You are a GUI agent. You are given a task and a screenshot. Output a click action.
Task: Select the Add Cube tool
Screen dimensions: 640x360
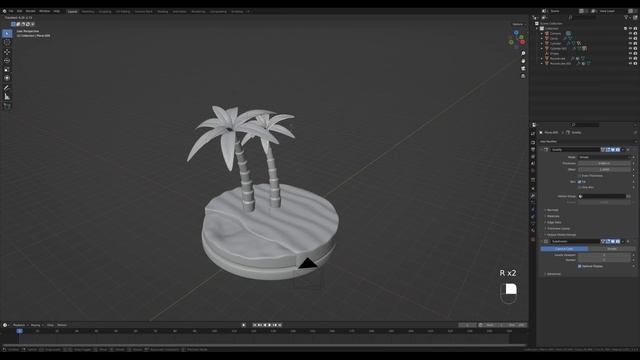[x=7, y=106]
